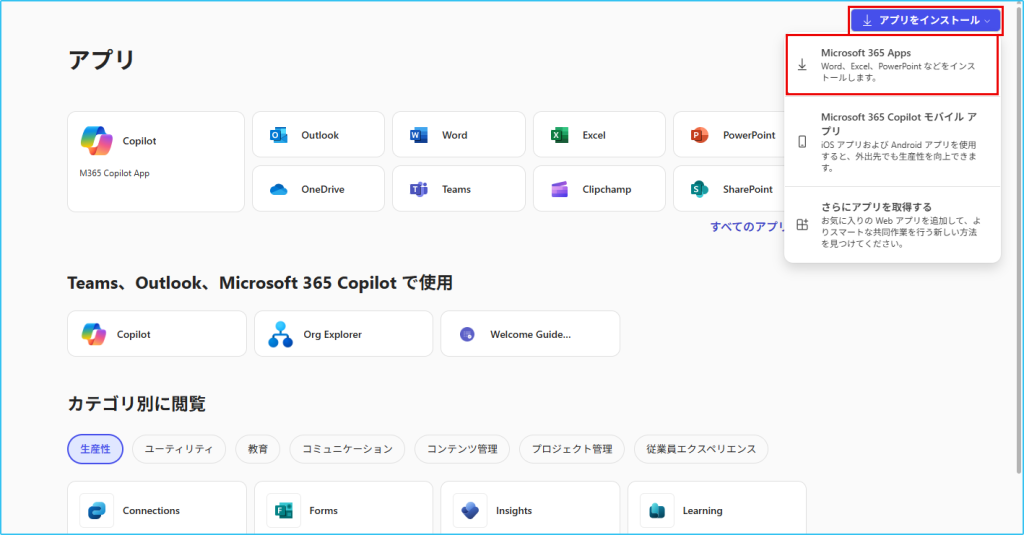Select the 従業員エクスペリエンス category chip
The width and height of the screenshot is (1024, 535).
tap(701, 449)
